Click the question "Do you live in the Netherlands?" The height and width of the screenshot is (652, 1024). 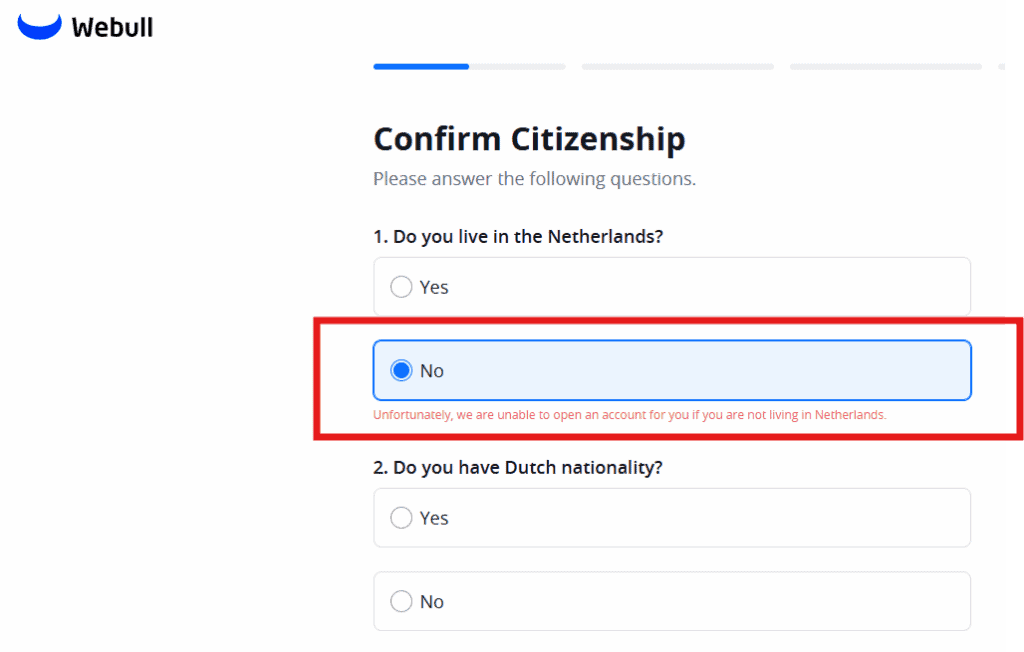tap(518, 237)
